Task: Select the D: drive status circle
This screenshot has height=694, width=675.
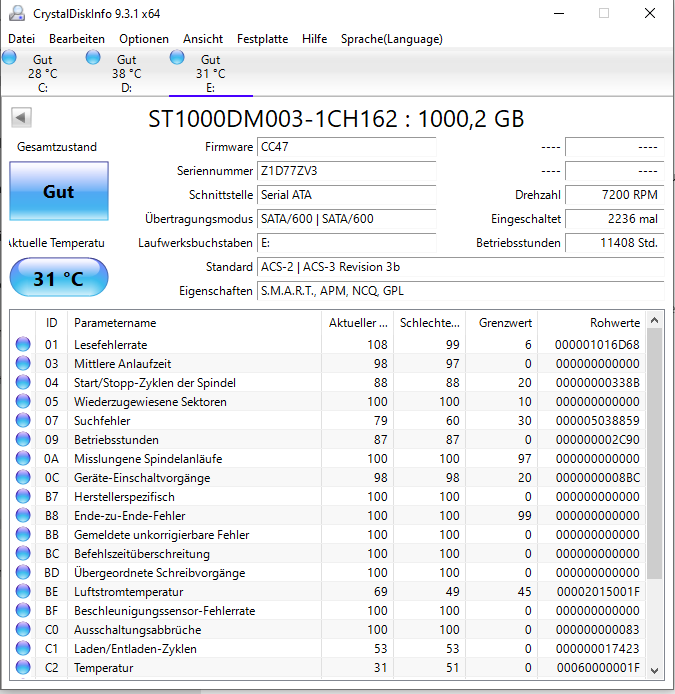Action: coord(93,58)
